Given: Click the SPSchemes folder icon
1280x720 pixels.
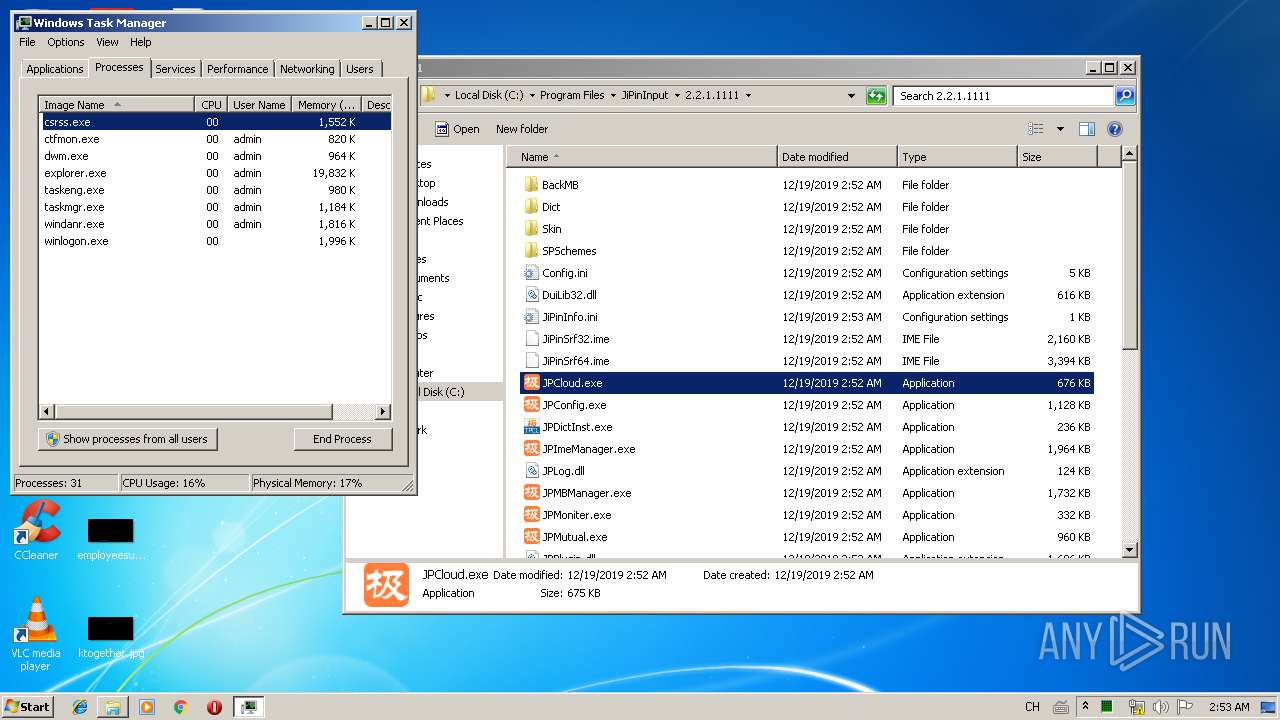Looking at the screenshot, I should tap(532, 251).
